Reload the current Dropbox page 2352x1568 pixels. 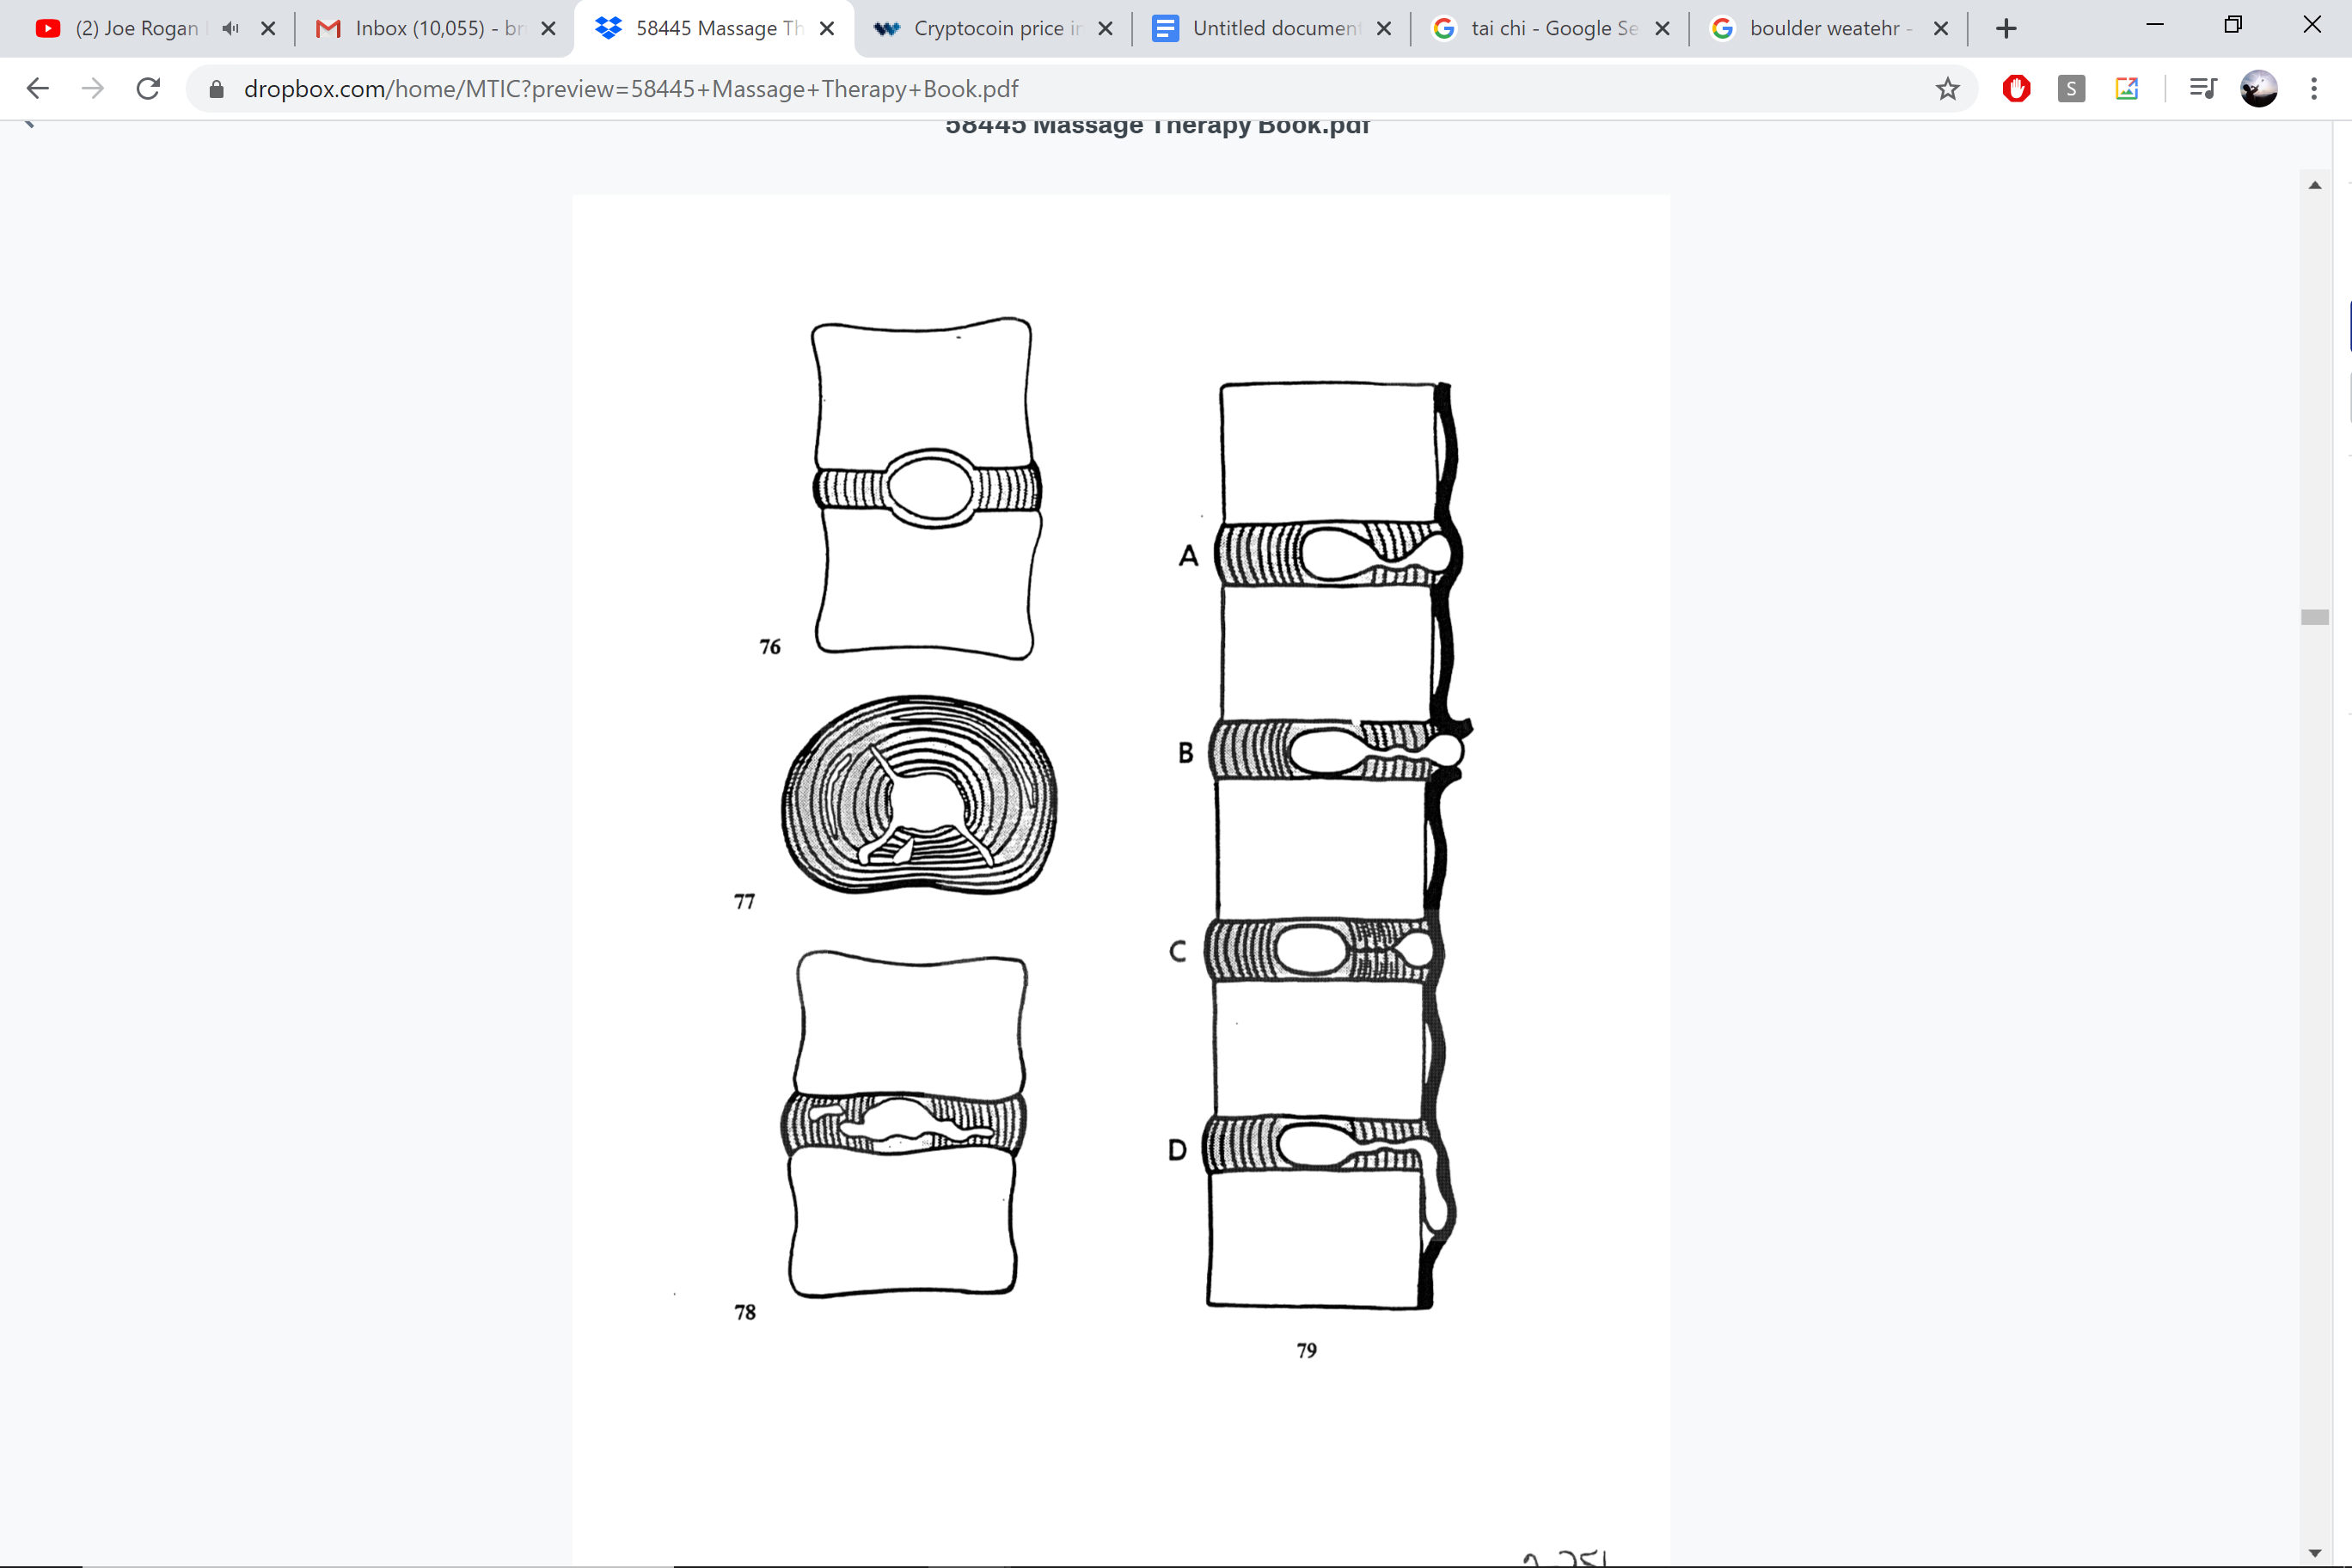pos(148,89)
